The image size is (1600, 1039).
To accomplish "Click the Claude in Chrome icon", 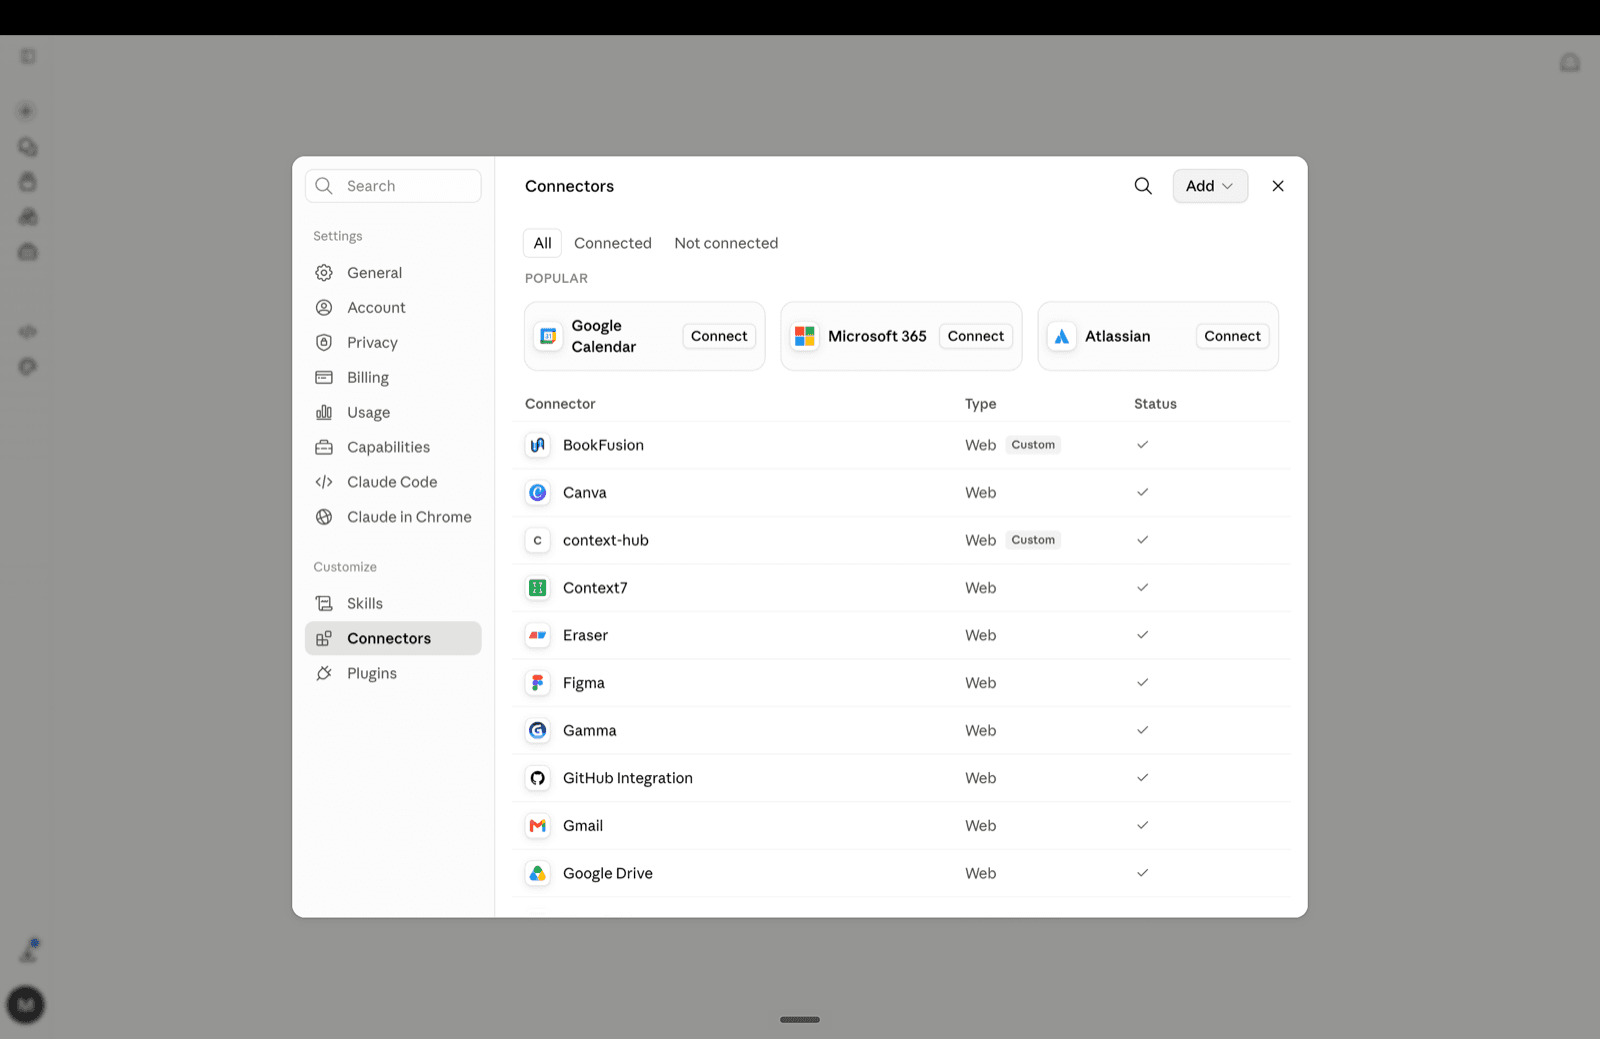I will point(324,517).
